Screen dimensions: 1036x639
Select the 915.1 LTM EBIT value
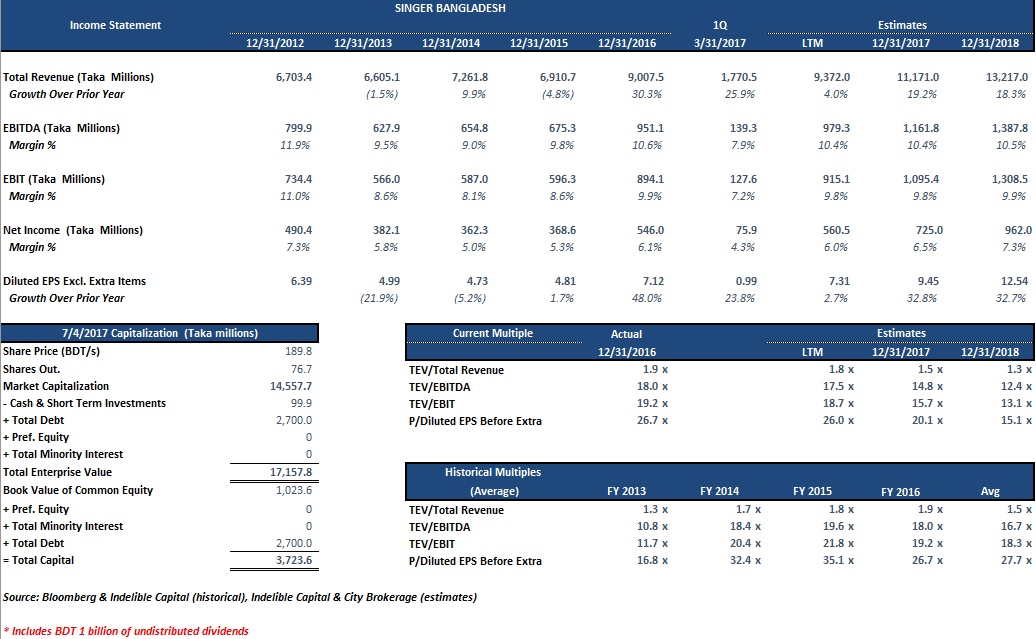(836, 179)
